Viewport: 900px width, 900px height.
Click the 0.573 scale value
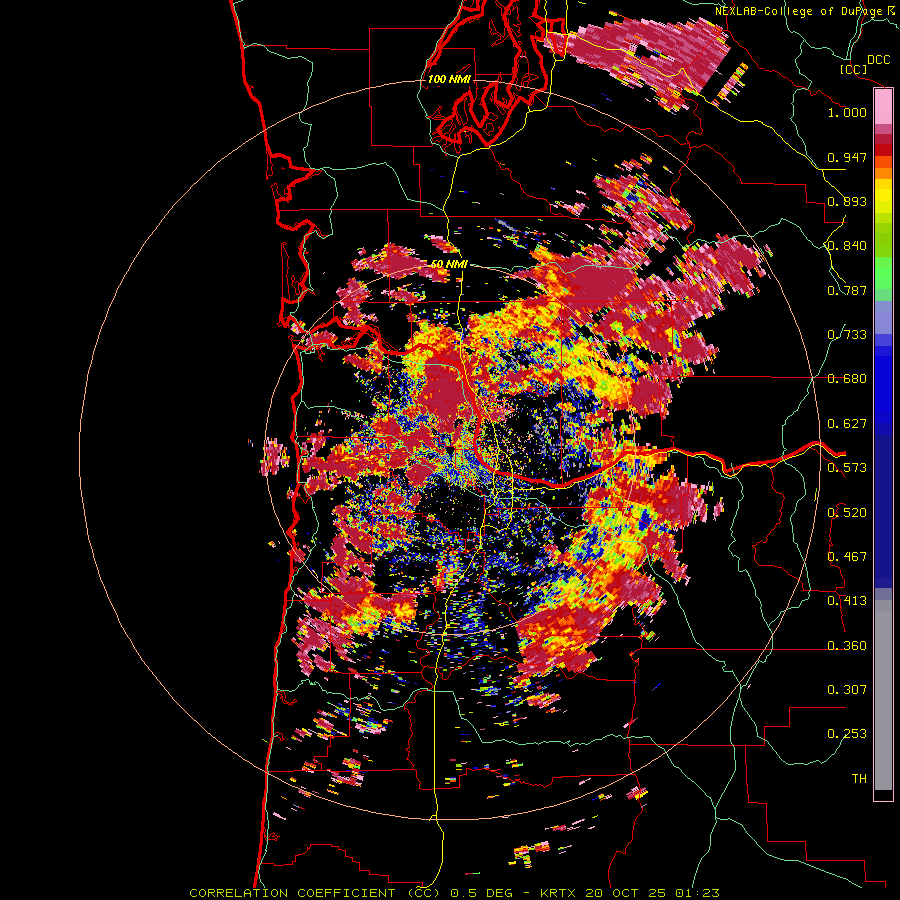[x=847, y=468]
